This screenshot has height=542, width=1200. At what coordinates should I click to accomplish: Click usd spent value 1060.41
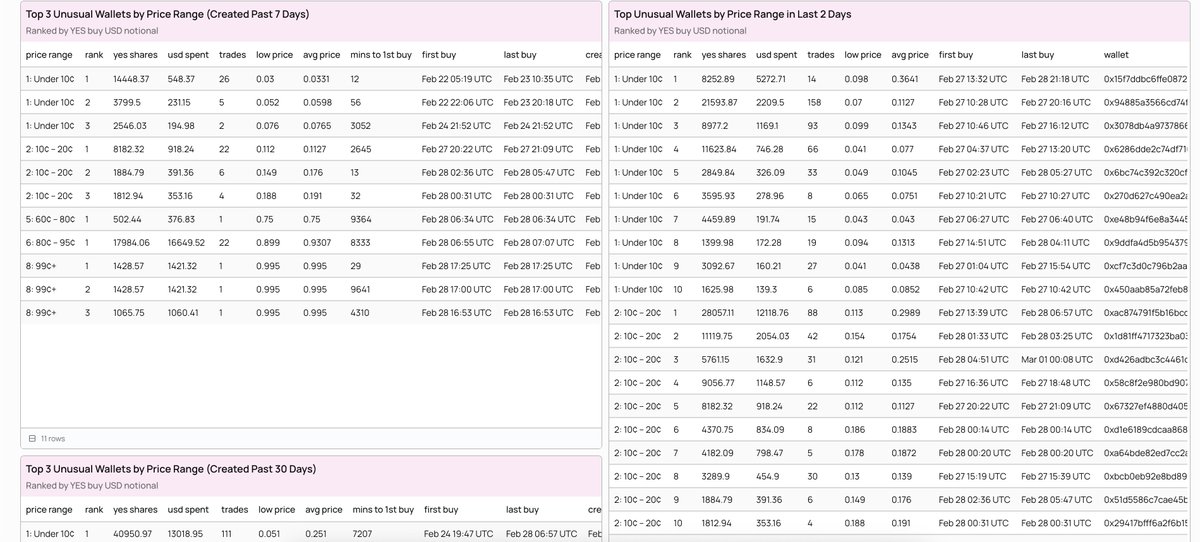(x=183, y=312)
